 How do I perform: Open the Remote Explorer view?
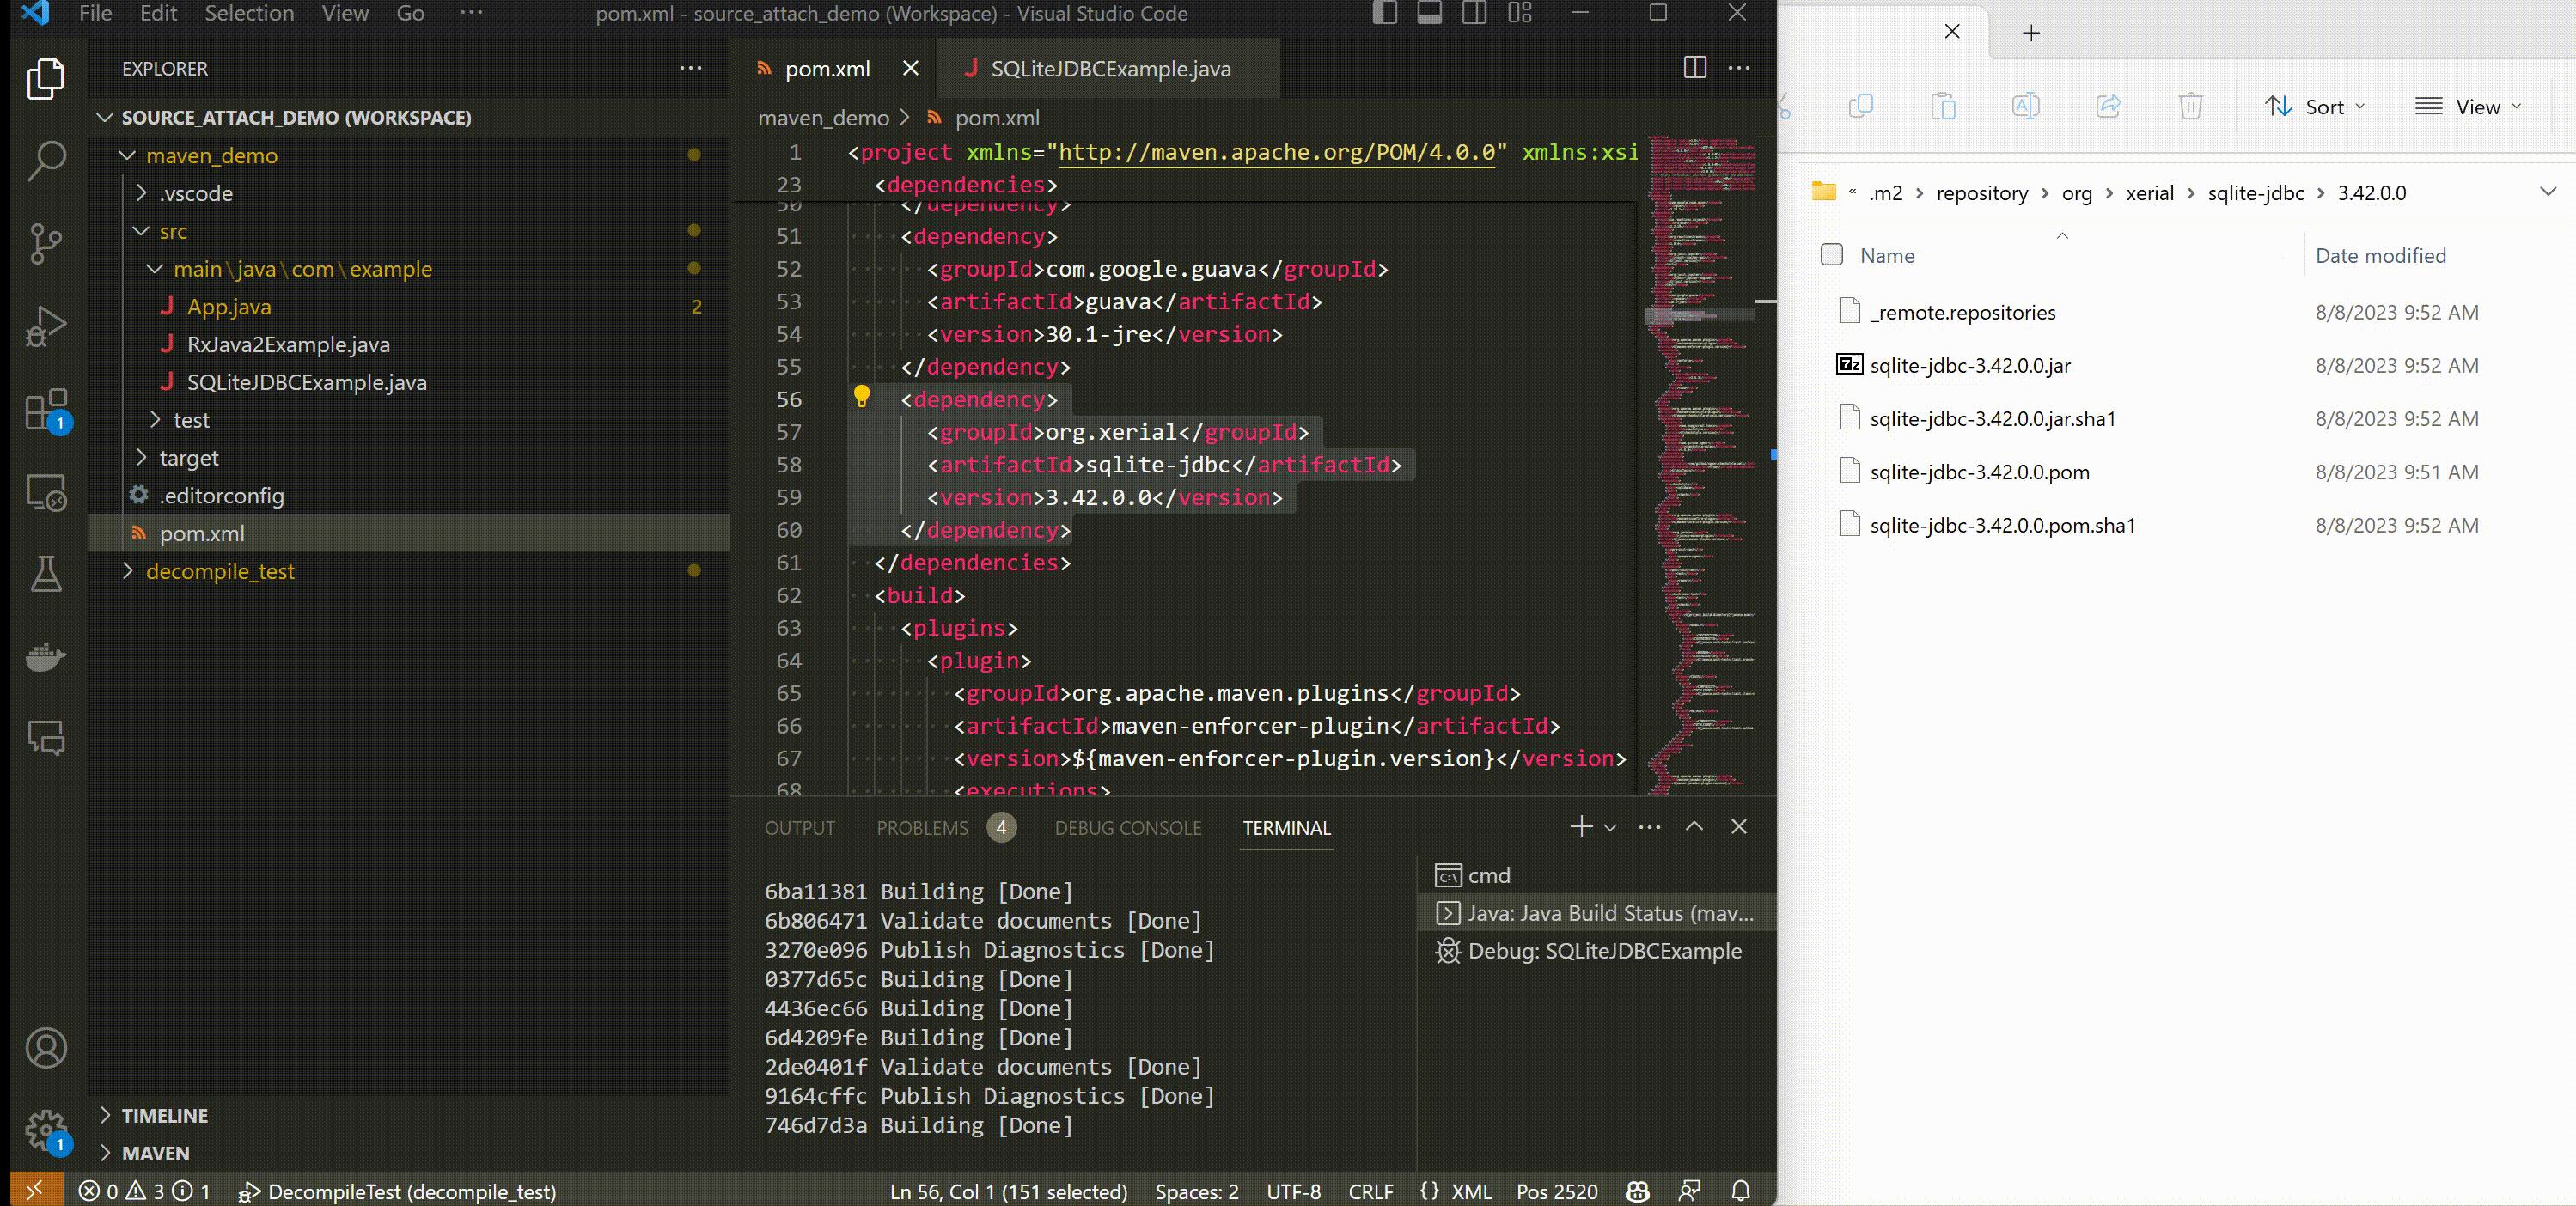point(45,492)
